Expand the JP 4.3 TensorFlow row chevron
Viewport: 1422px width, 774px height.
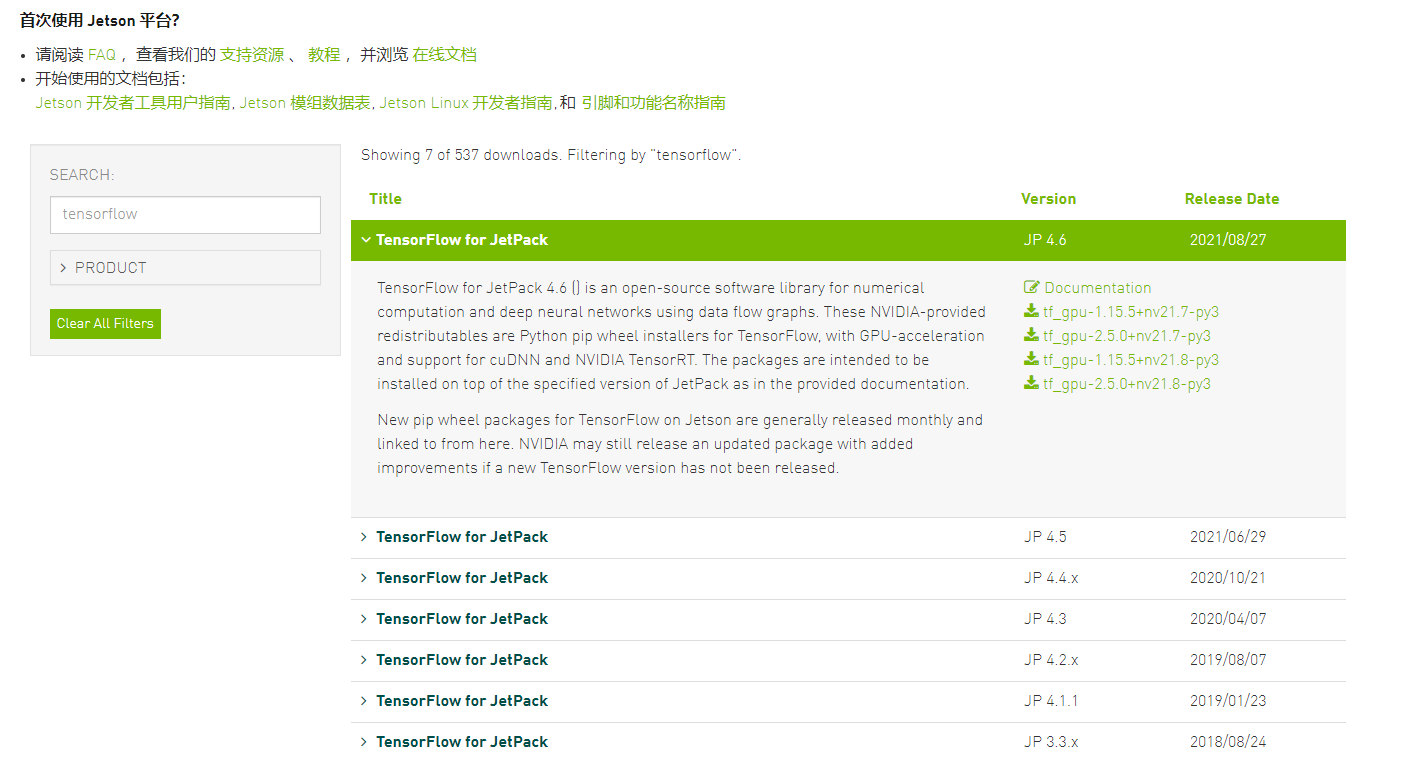(x=365, y=619)
